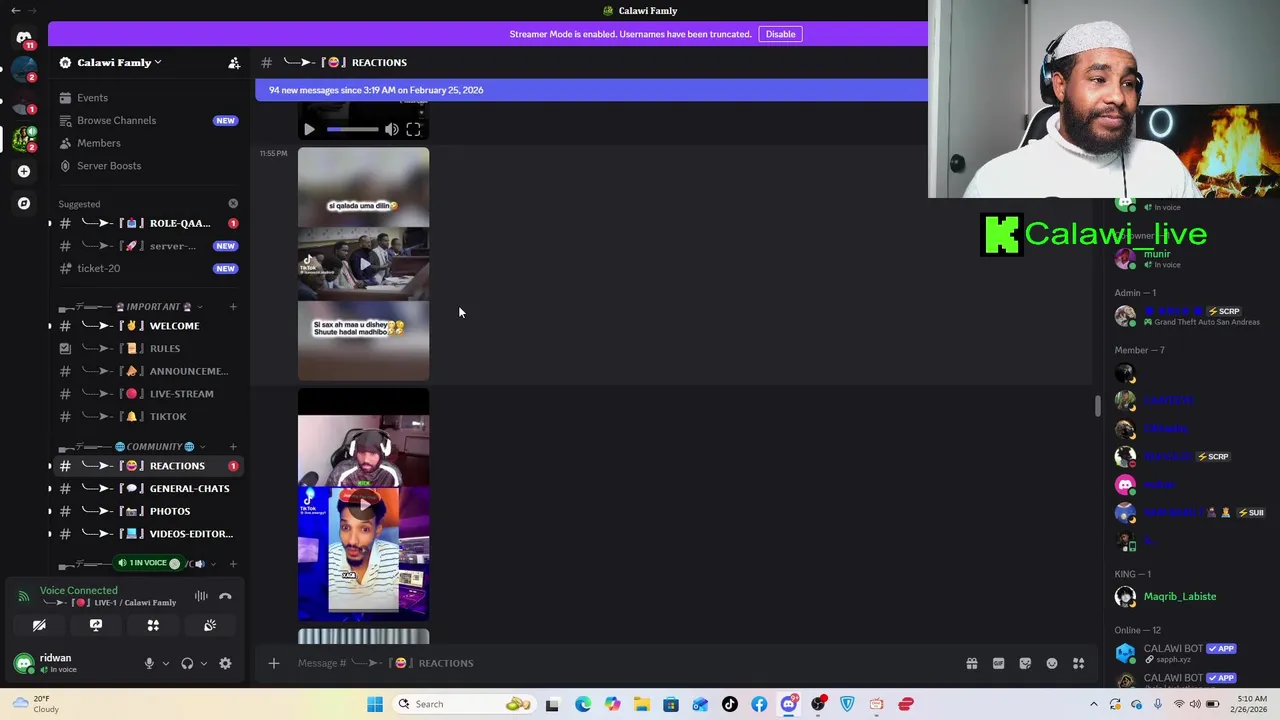This screenshot has width=1280, height=720.
Task: Select the PHOTOS channel
Action: 148,511
